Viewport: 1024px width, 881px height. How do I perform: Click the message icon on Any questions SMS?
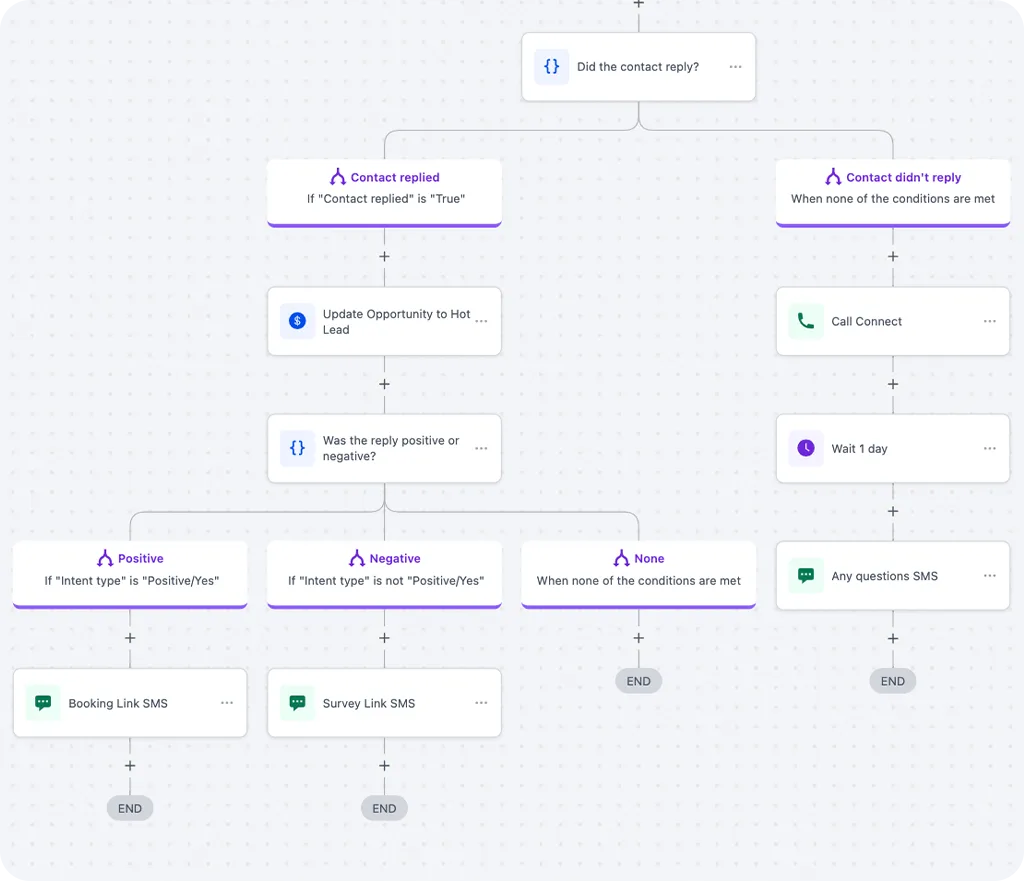coord(805,576)
